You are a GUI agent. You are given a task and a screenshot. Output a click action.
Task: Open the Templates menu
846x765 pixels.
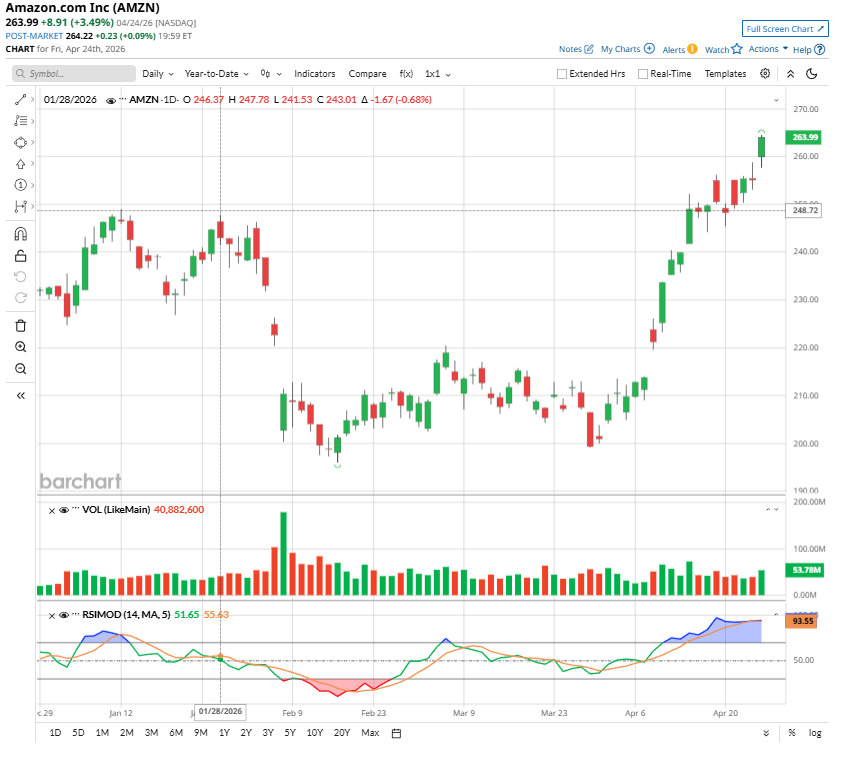(725, 74)
